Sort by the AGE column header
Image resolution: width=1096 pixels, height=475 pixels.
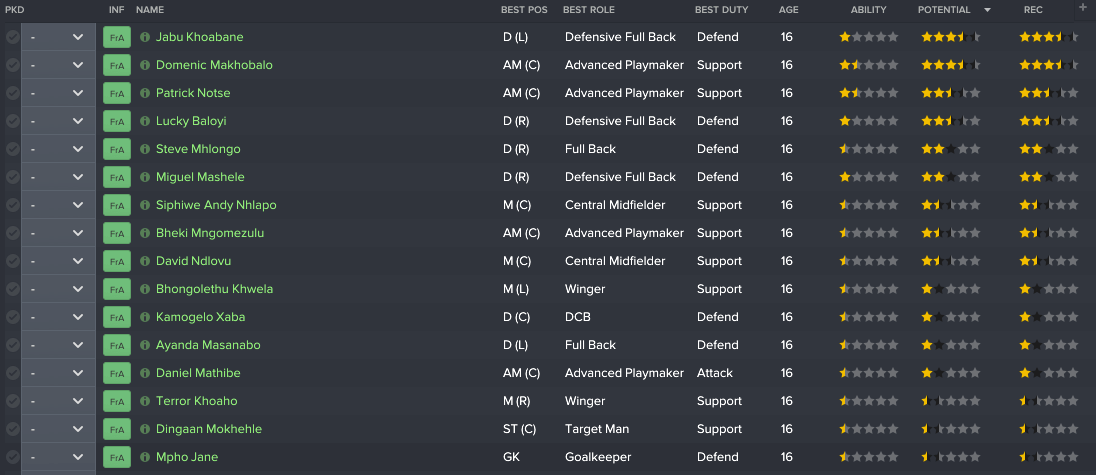point(788,10)
